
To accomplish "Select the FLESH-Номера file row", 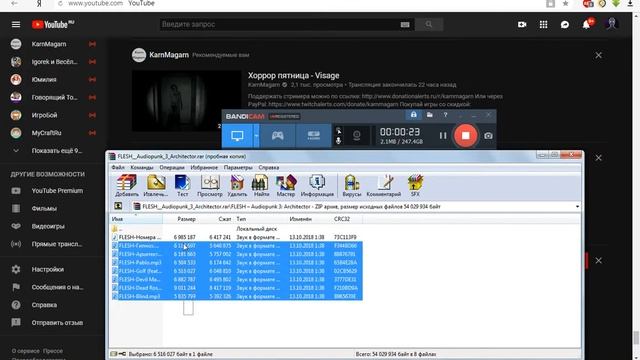I will point(236,237).
